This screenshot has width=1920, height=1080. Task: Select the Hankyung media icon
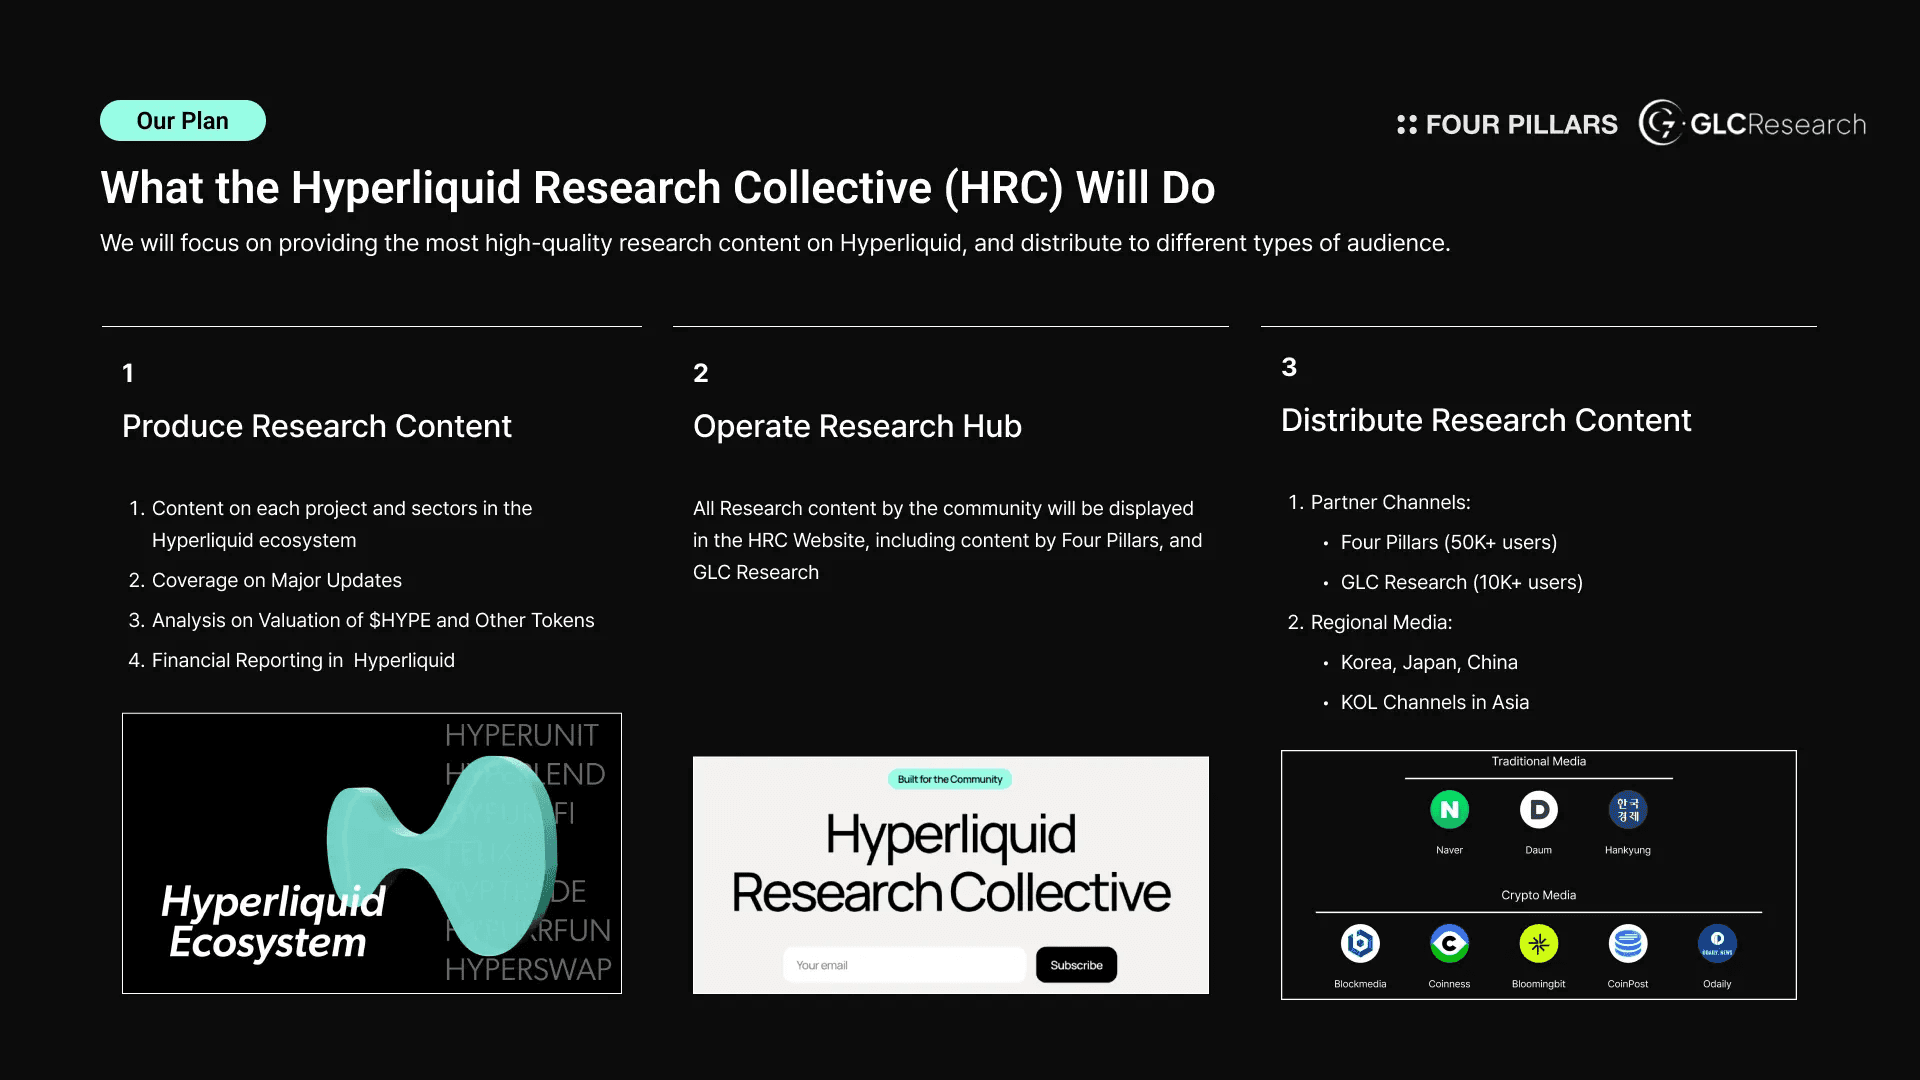tap(1627, 810)
